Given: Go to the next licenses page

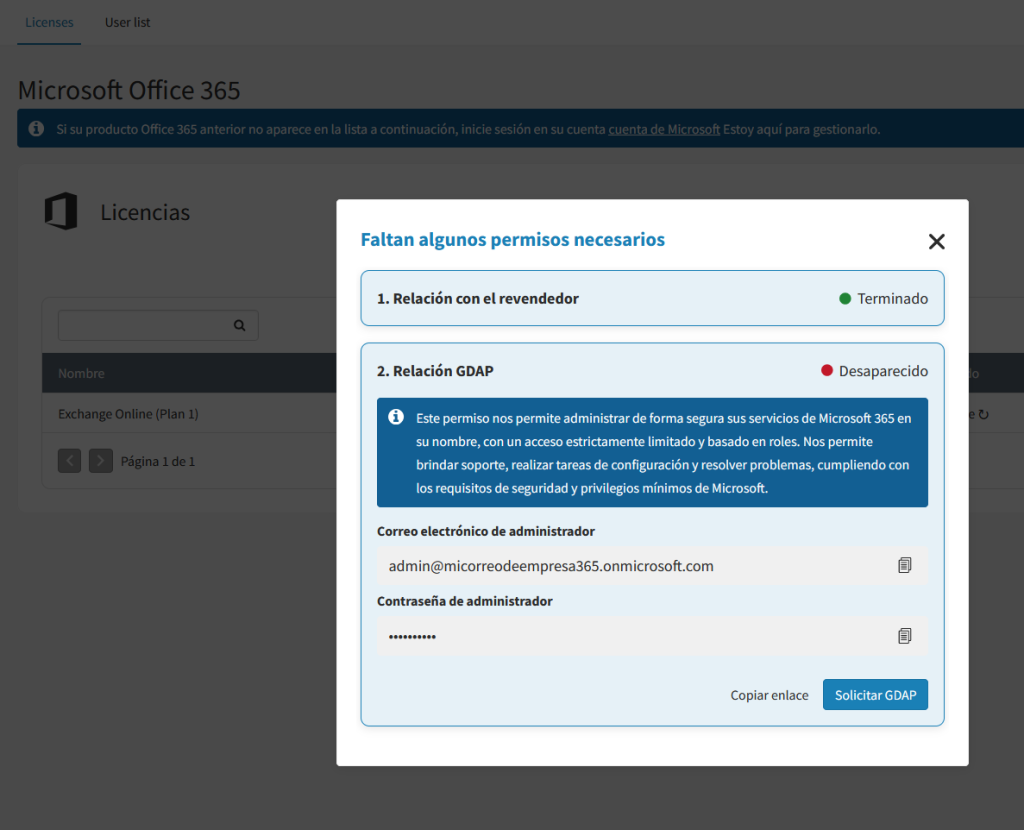Looking at the screenshot, I should tap(100, 461).
